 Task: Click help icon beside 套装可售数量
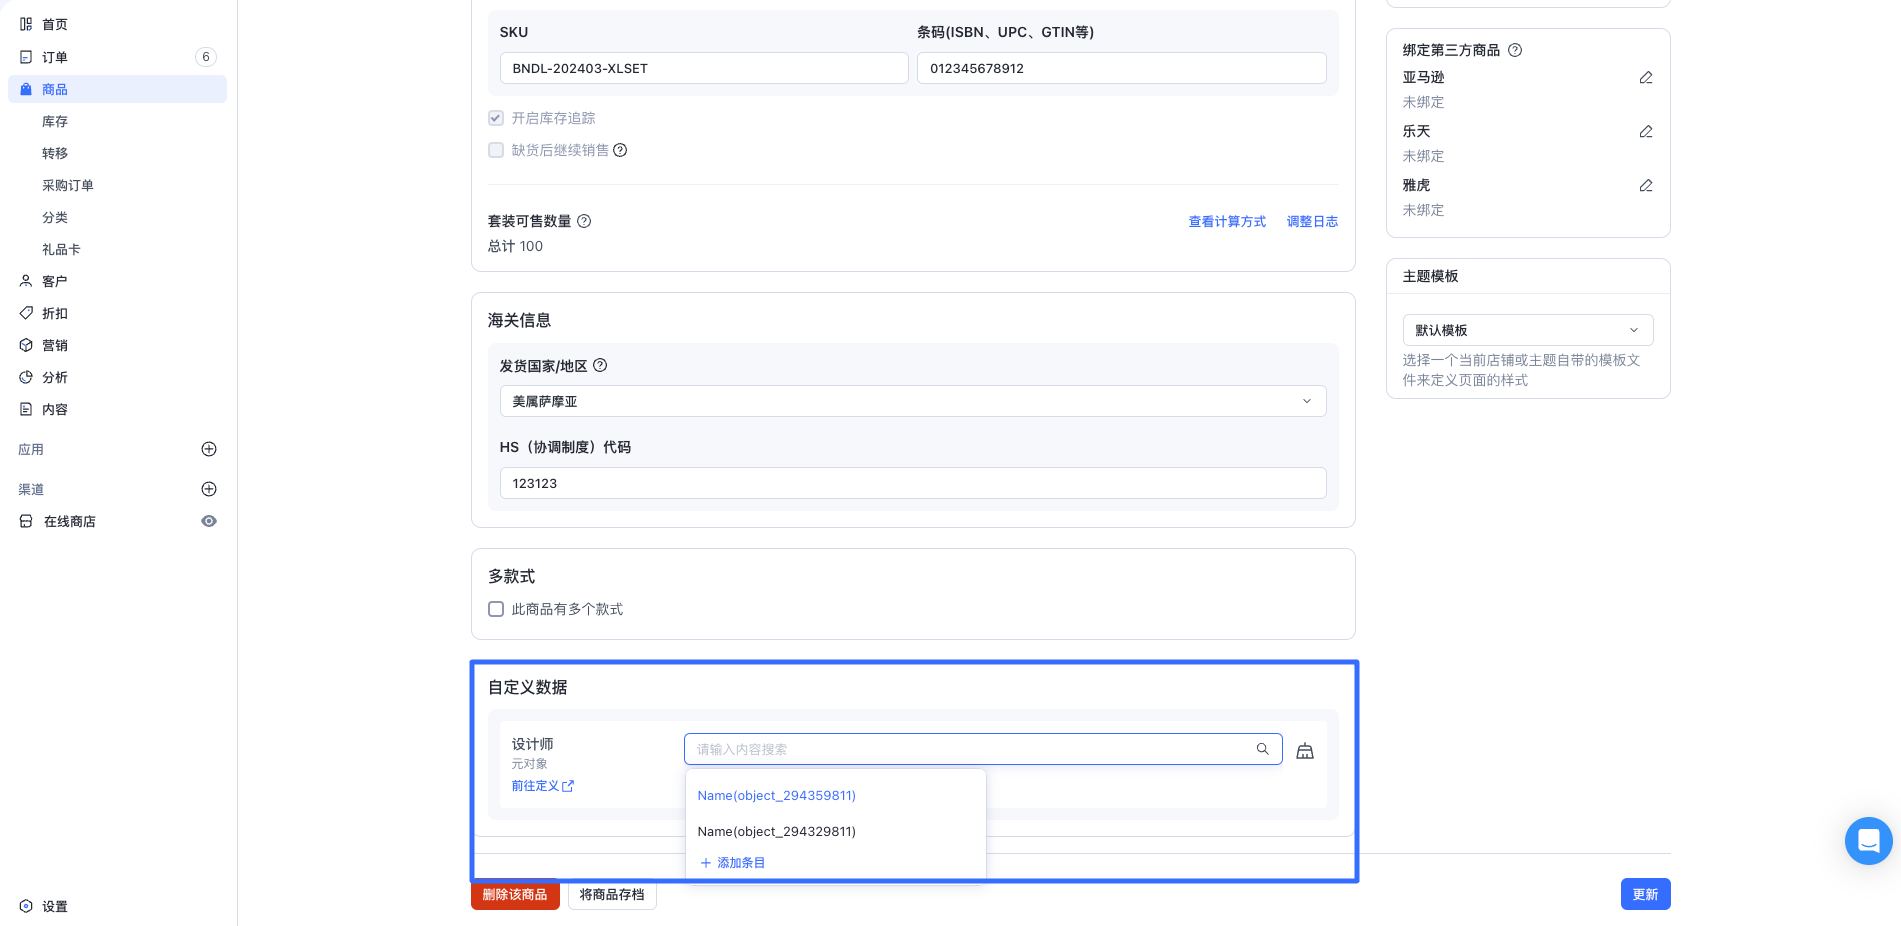pos(584,221)
